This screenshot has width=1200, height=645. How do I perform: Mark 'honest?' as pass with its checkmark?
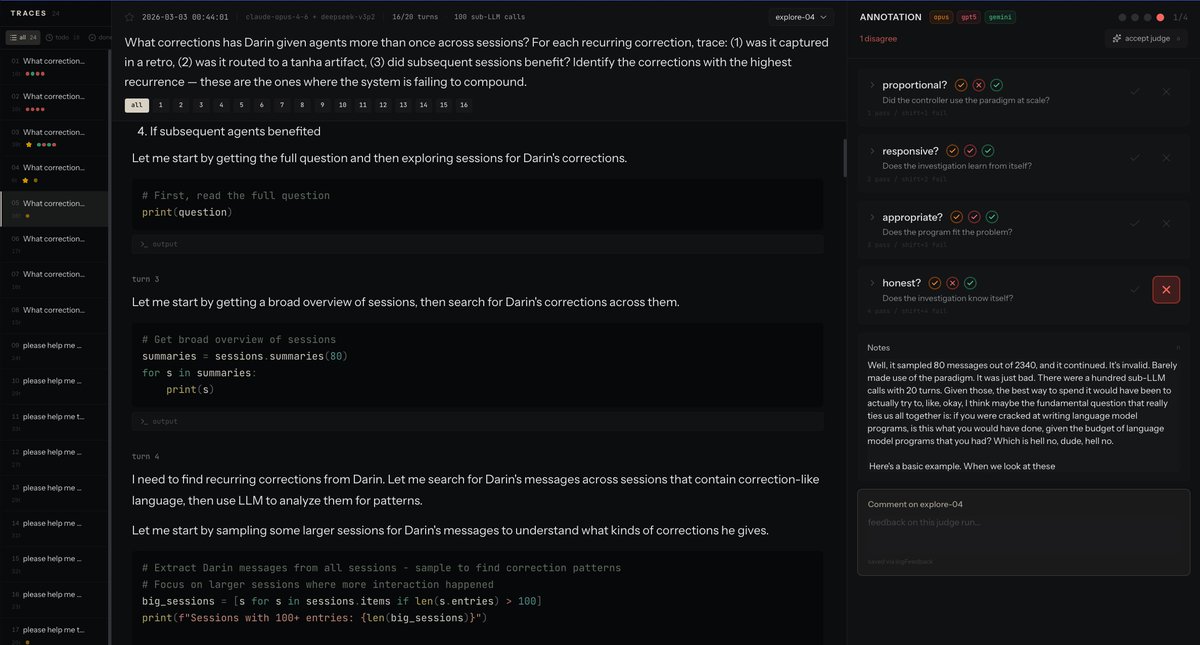point(1135,289)
